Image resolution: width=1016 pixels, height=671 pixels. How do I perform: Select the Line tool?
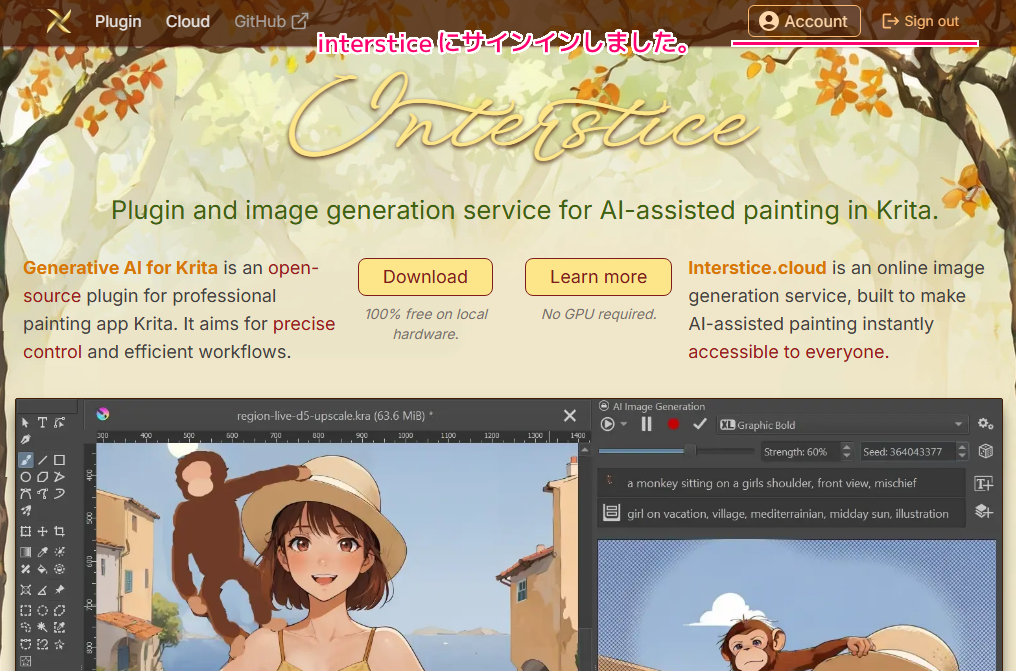[x=42, y=460]
